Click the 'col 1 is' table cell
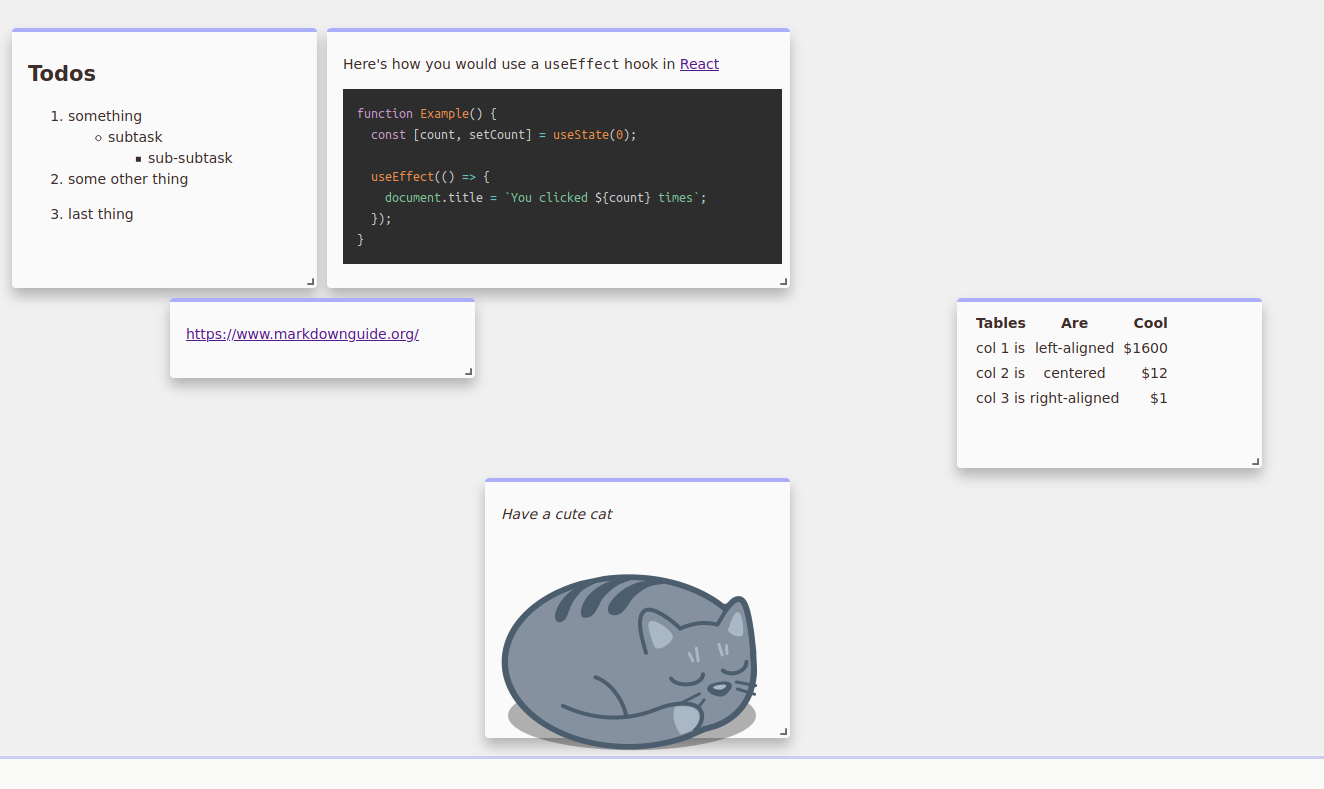The height and width of the screenshot is (789, 1324). pos(1000,348)
